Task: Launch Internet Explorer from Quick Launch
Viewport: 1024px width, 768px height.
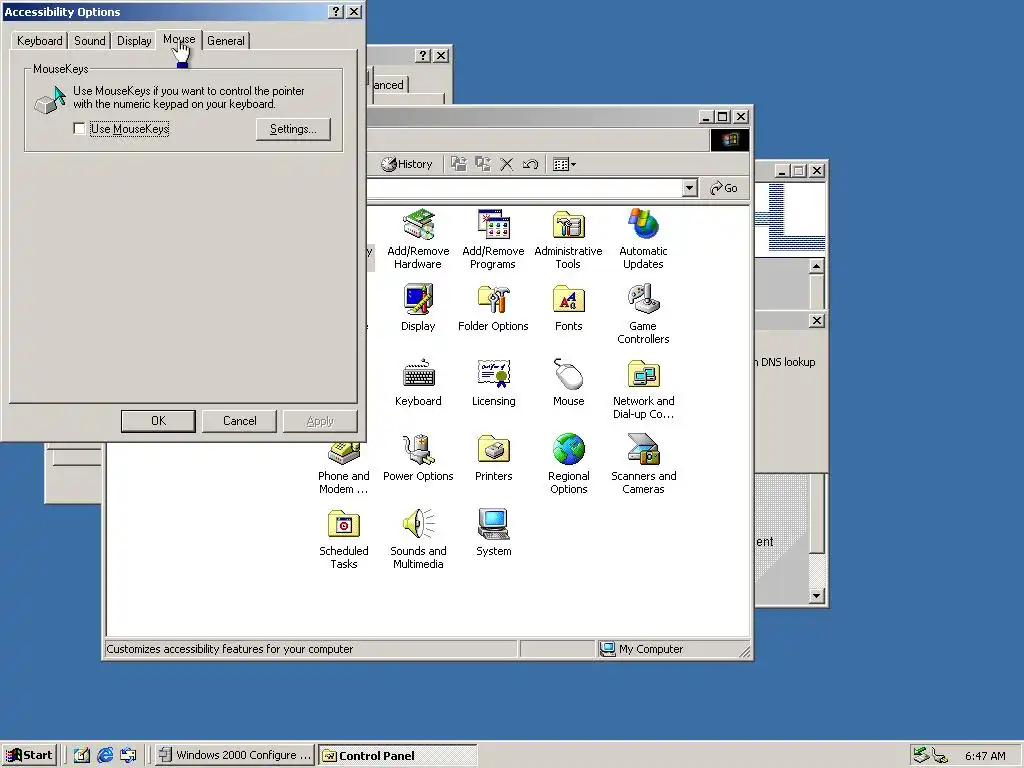Action: [104, 756]
